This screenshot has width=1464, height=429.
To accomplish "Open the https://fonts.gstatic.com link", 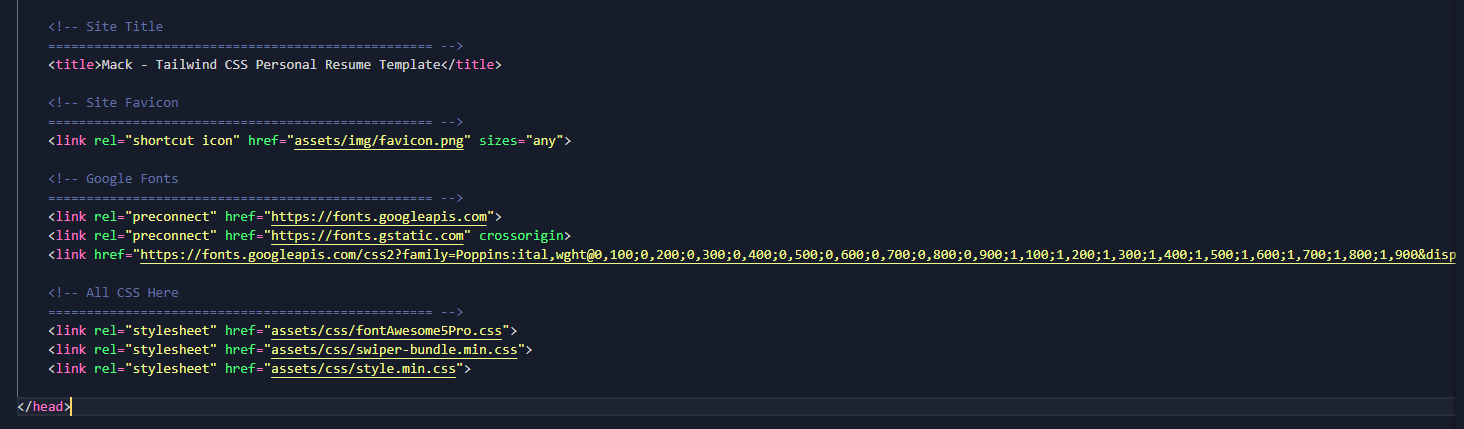I will point(368,236).
